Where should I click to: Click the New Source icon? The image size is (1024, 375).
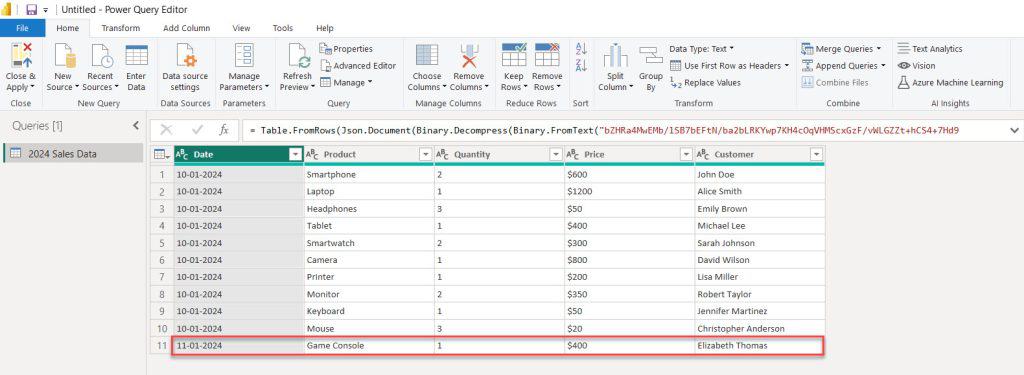point(64,56)
